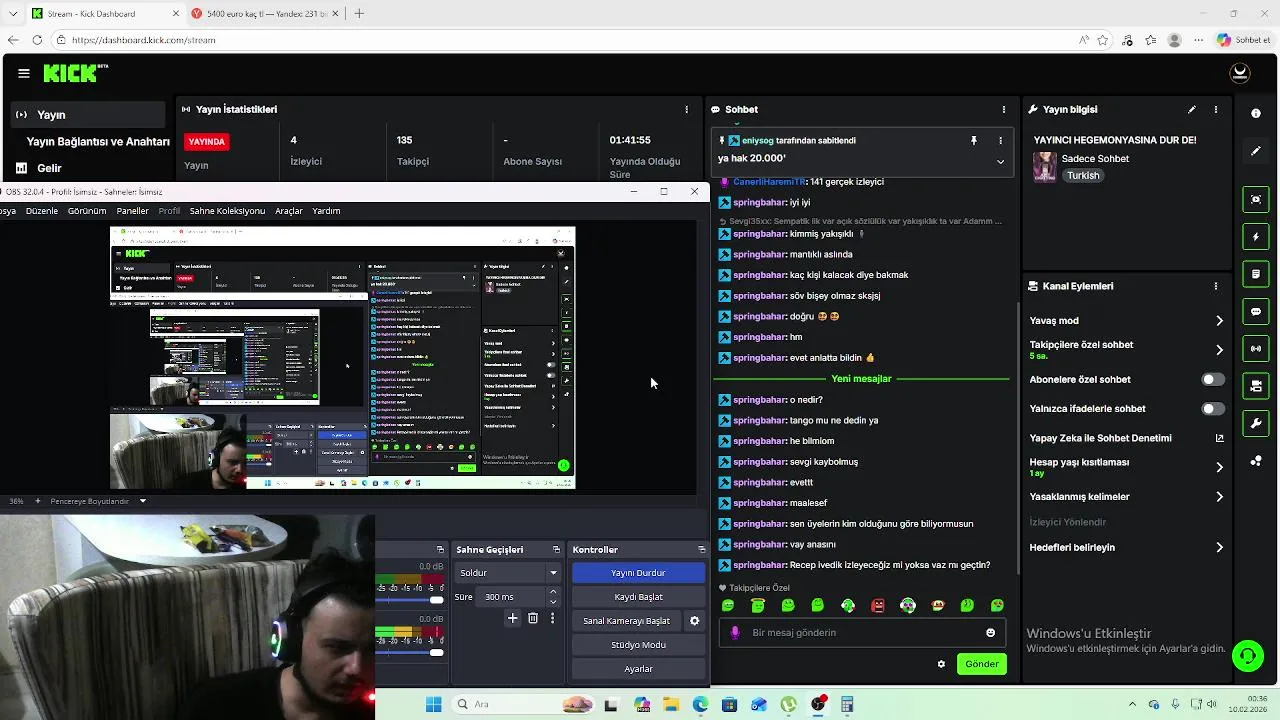Toggle Yalnızca ifadelerle sohbet switch
The width and height of the screenshot is (1280, 720).
1212,408
